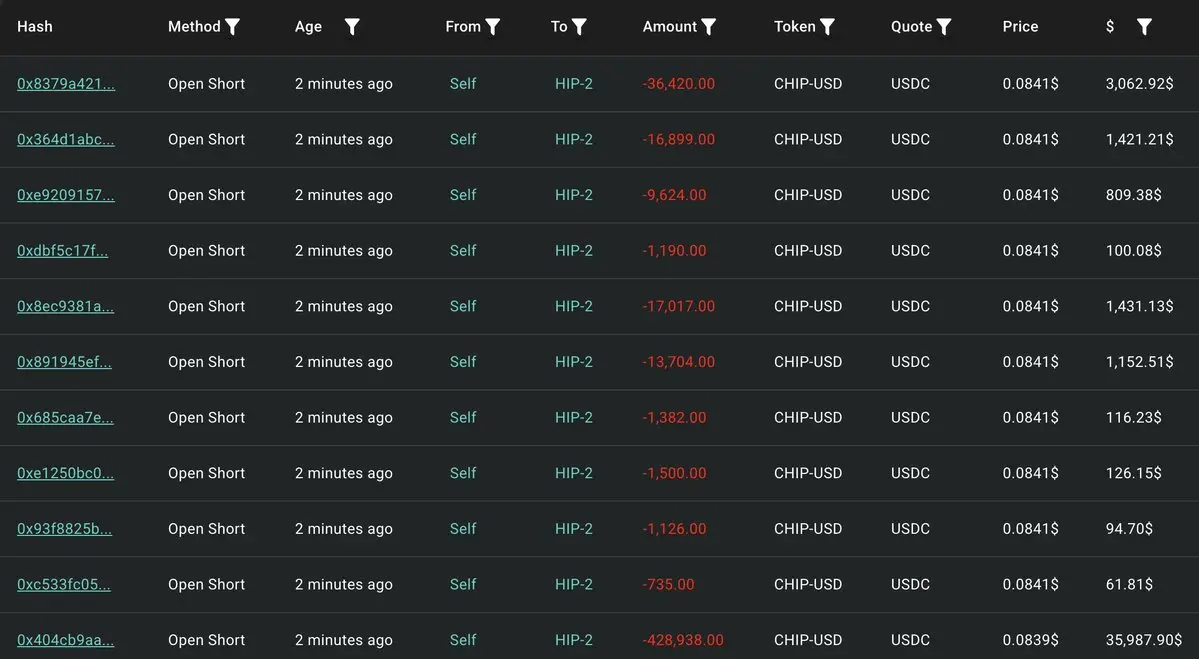The image size is (1199, 659).
Task: Open transaction hash 0x404cb9aa...
Action: (66, 640)
